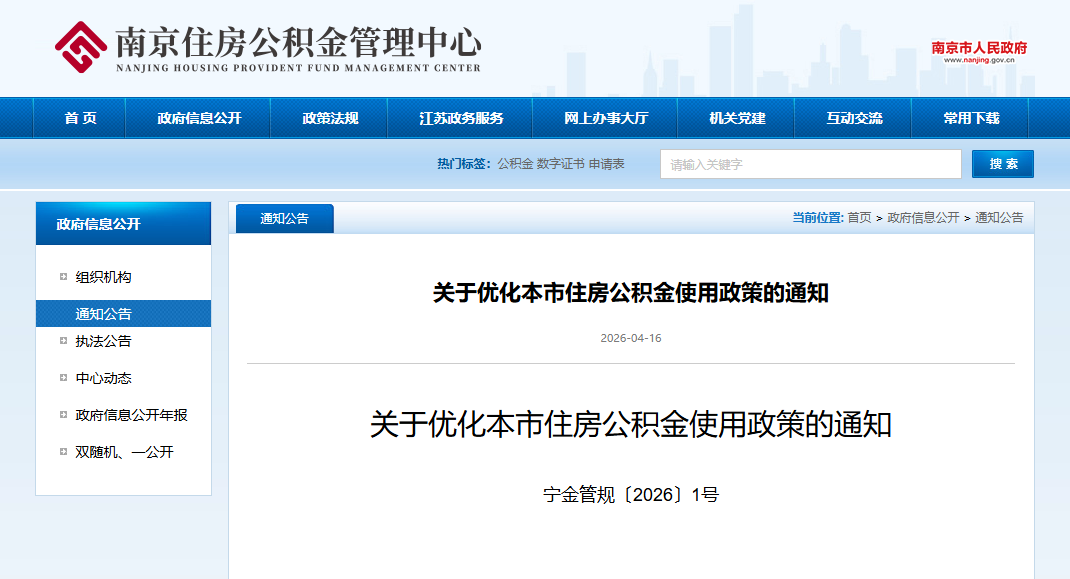Open the 政策法规 navigation menu

pyautogui.click(x=332, y=117)
